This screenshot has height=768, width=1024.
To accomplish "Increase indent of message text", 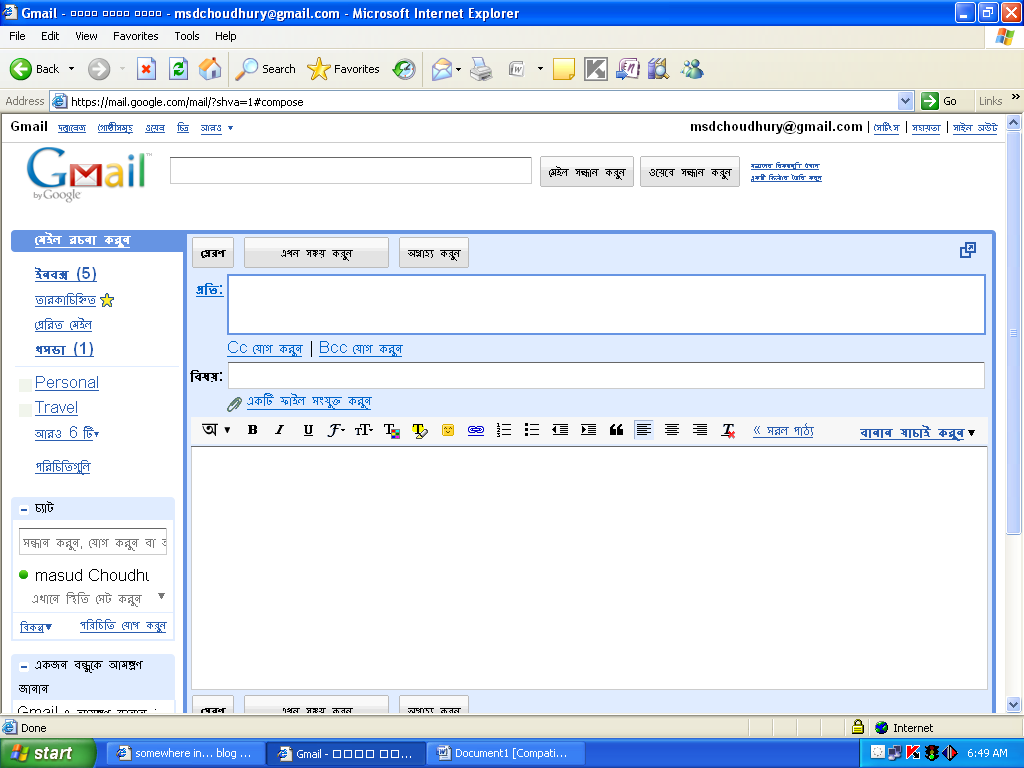I will 588,430.
